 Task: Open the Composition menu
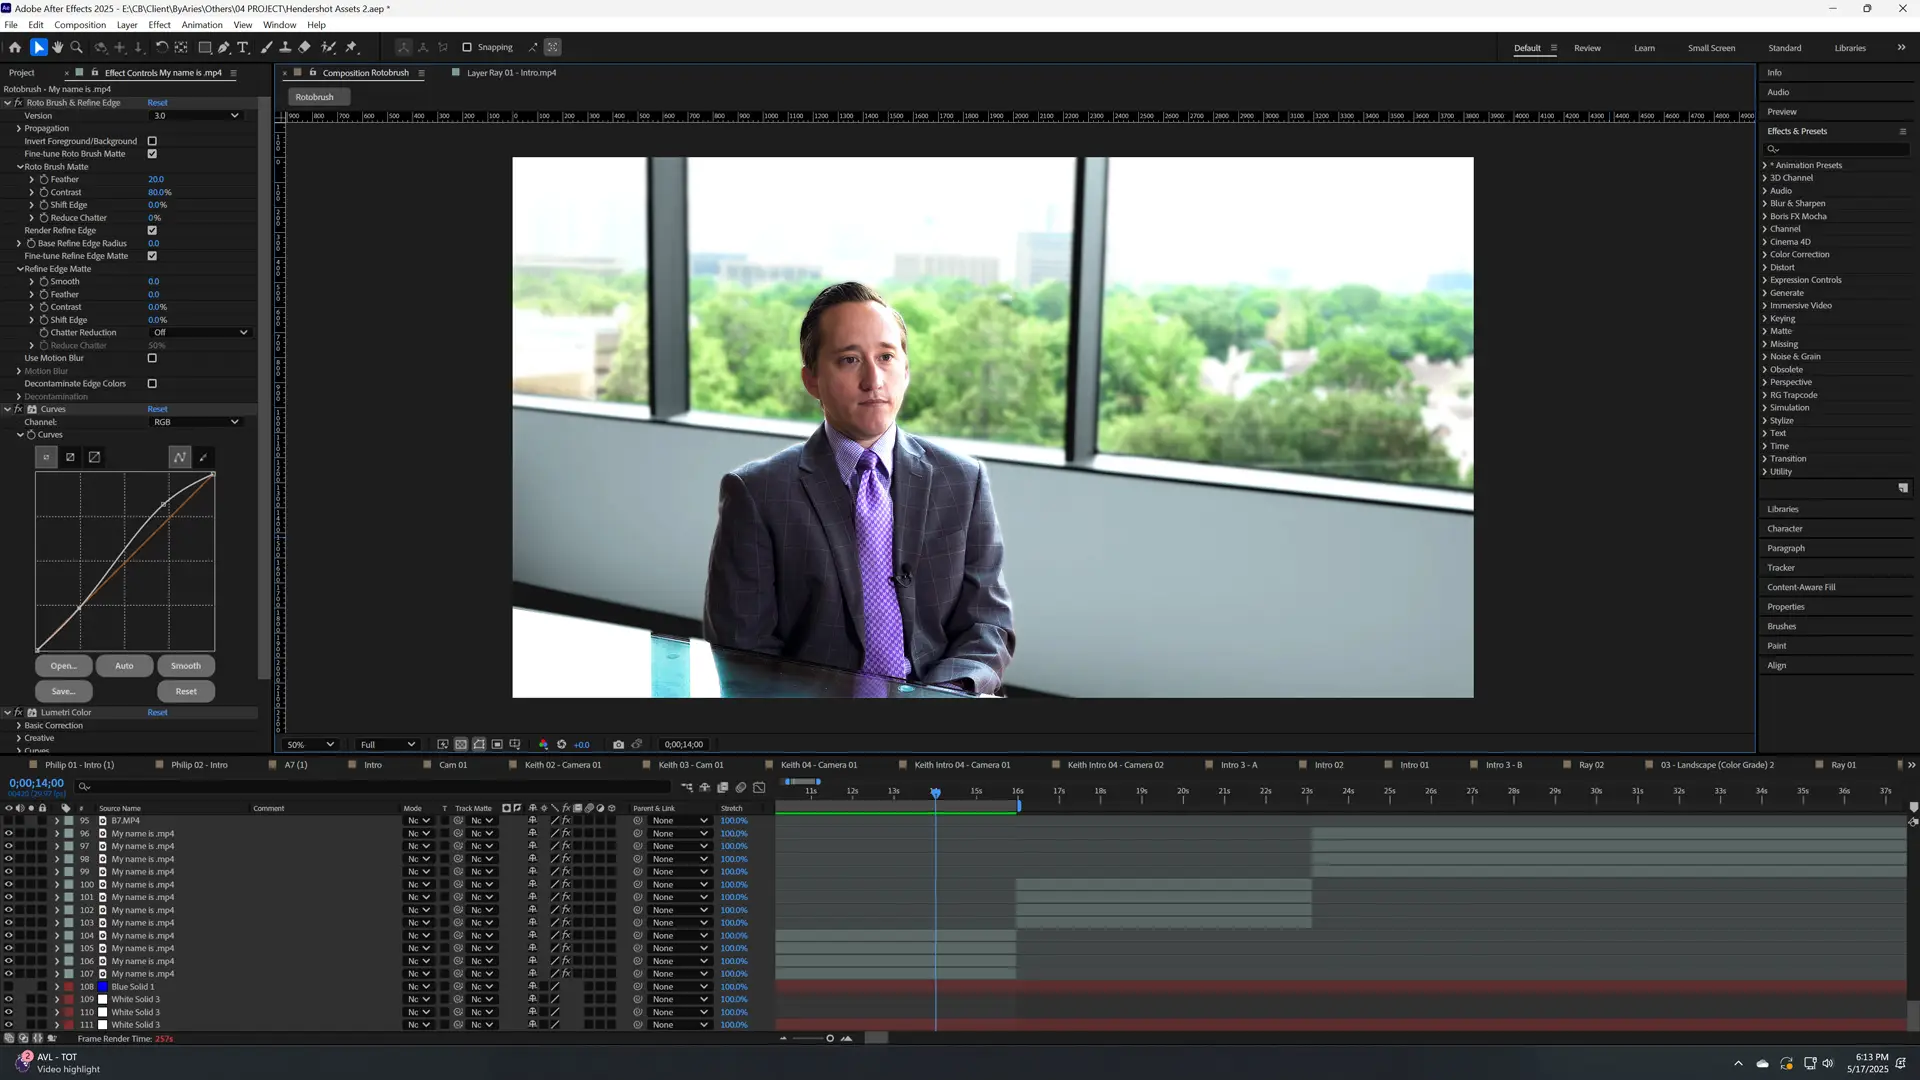click(80, 25)
